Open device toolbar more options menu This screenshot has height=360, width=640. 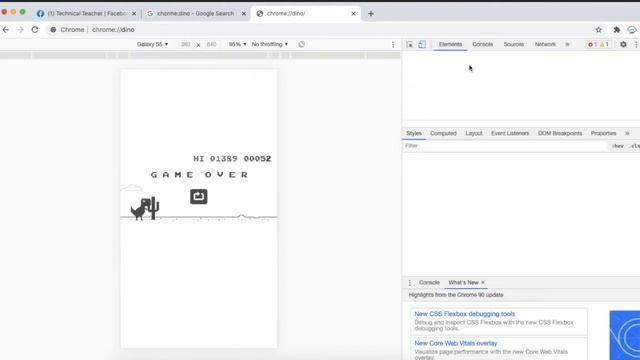coord(393,44)
